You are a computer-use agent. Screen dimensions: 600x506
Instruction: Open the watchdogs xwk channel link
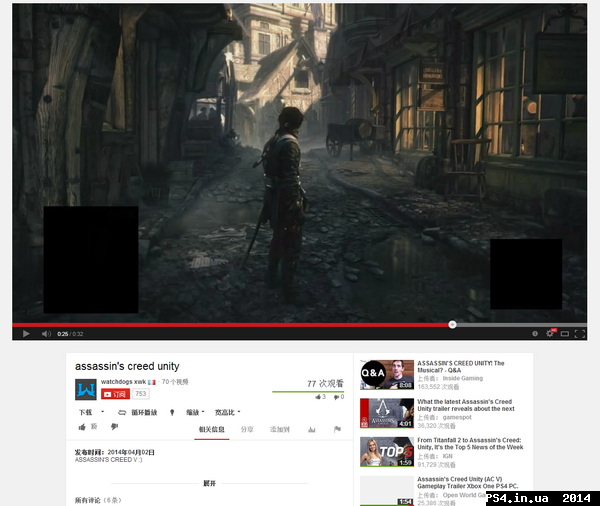(x=123, y=382)
